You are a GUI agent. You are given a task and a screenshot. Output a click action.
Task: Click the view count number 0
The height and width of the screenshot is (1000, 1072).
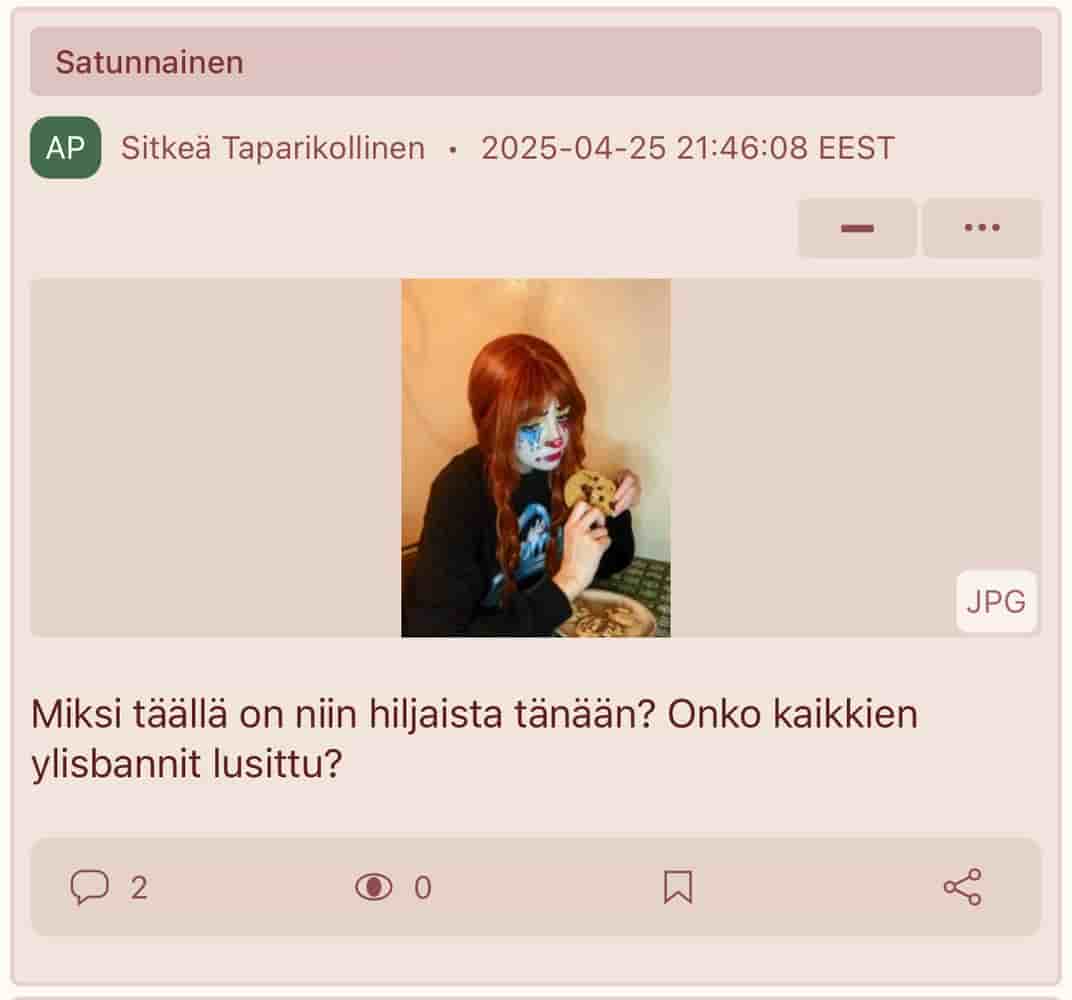pos(423,887)
